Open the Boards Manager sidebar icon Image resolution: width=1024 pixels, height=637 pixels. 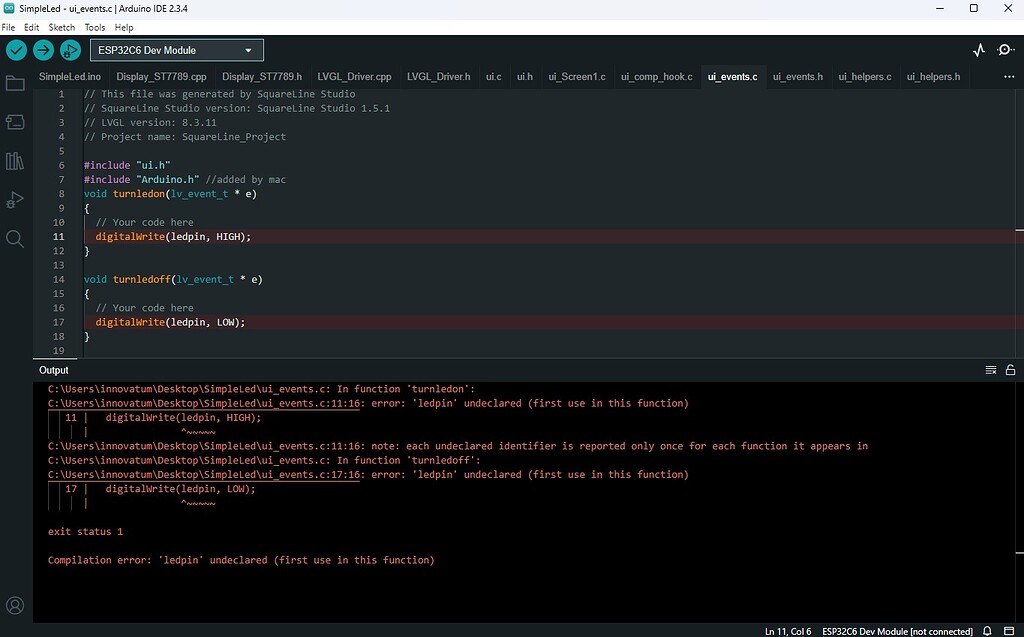pyautogui.click(x=14, y=122)
